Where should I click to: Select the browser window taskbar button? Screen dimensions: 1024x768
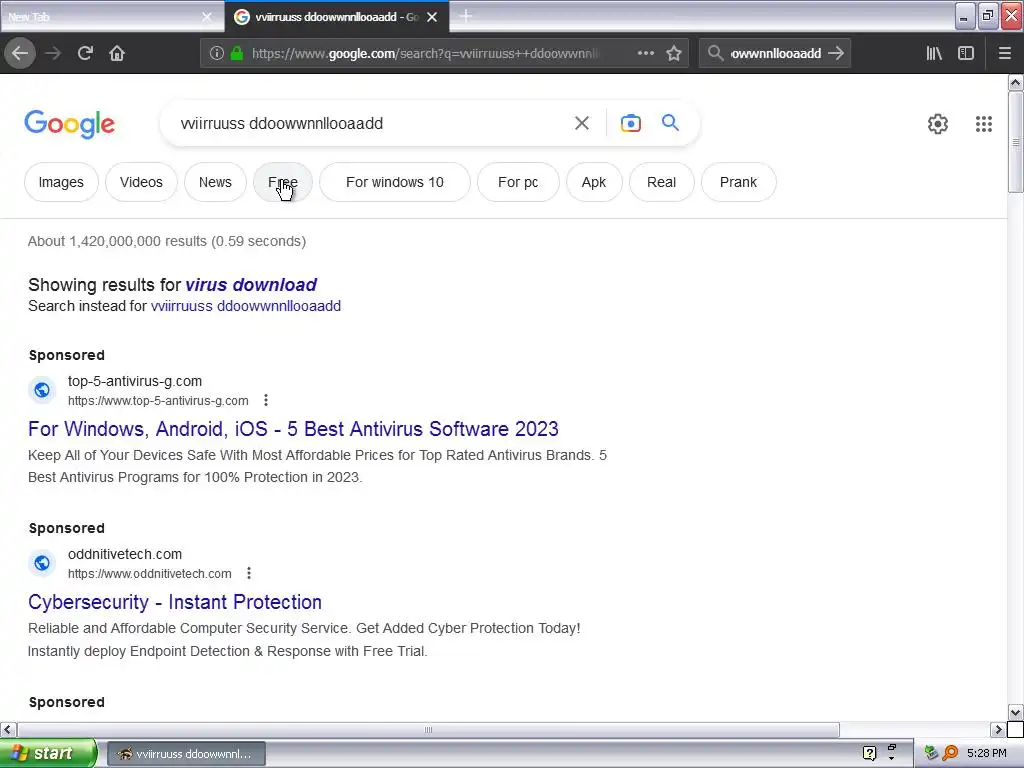(186, 754)
